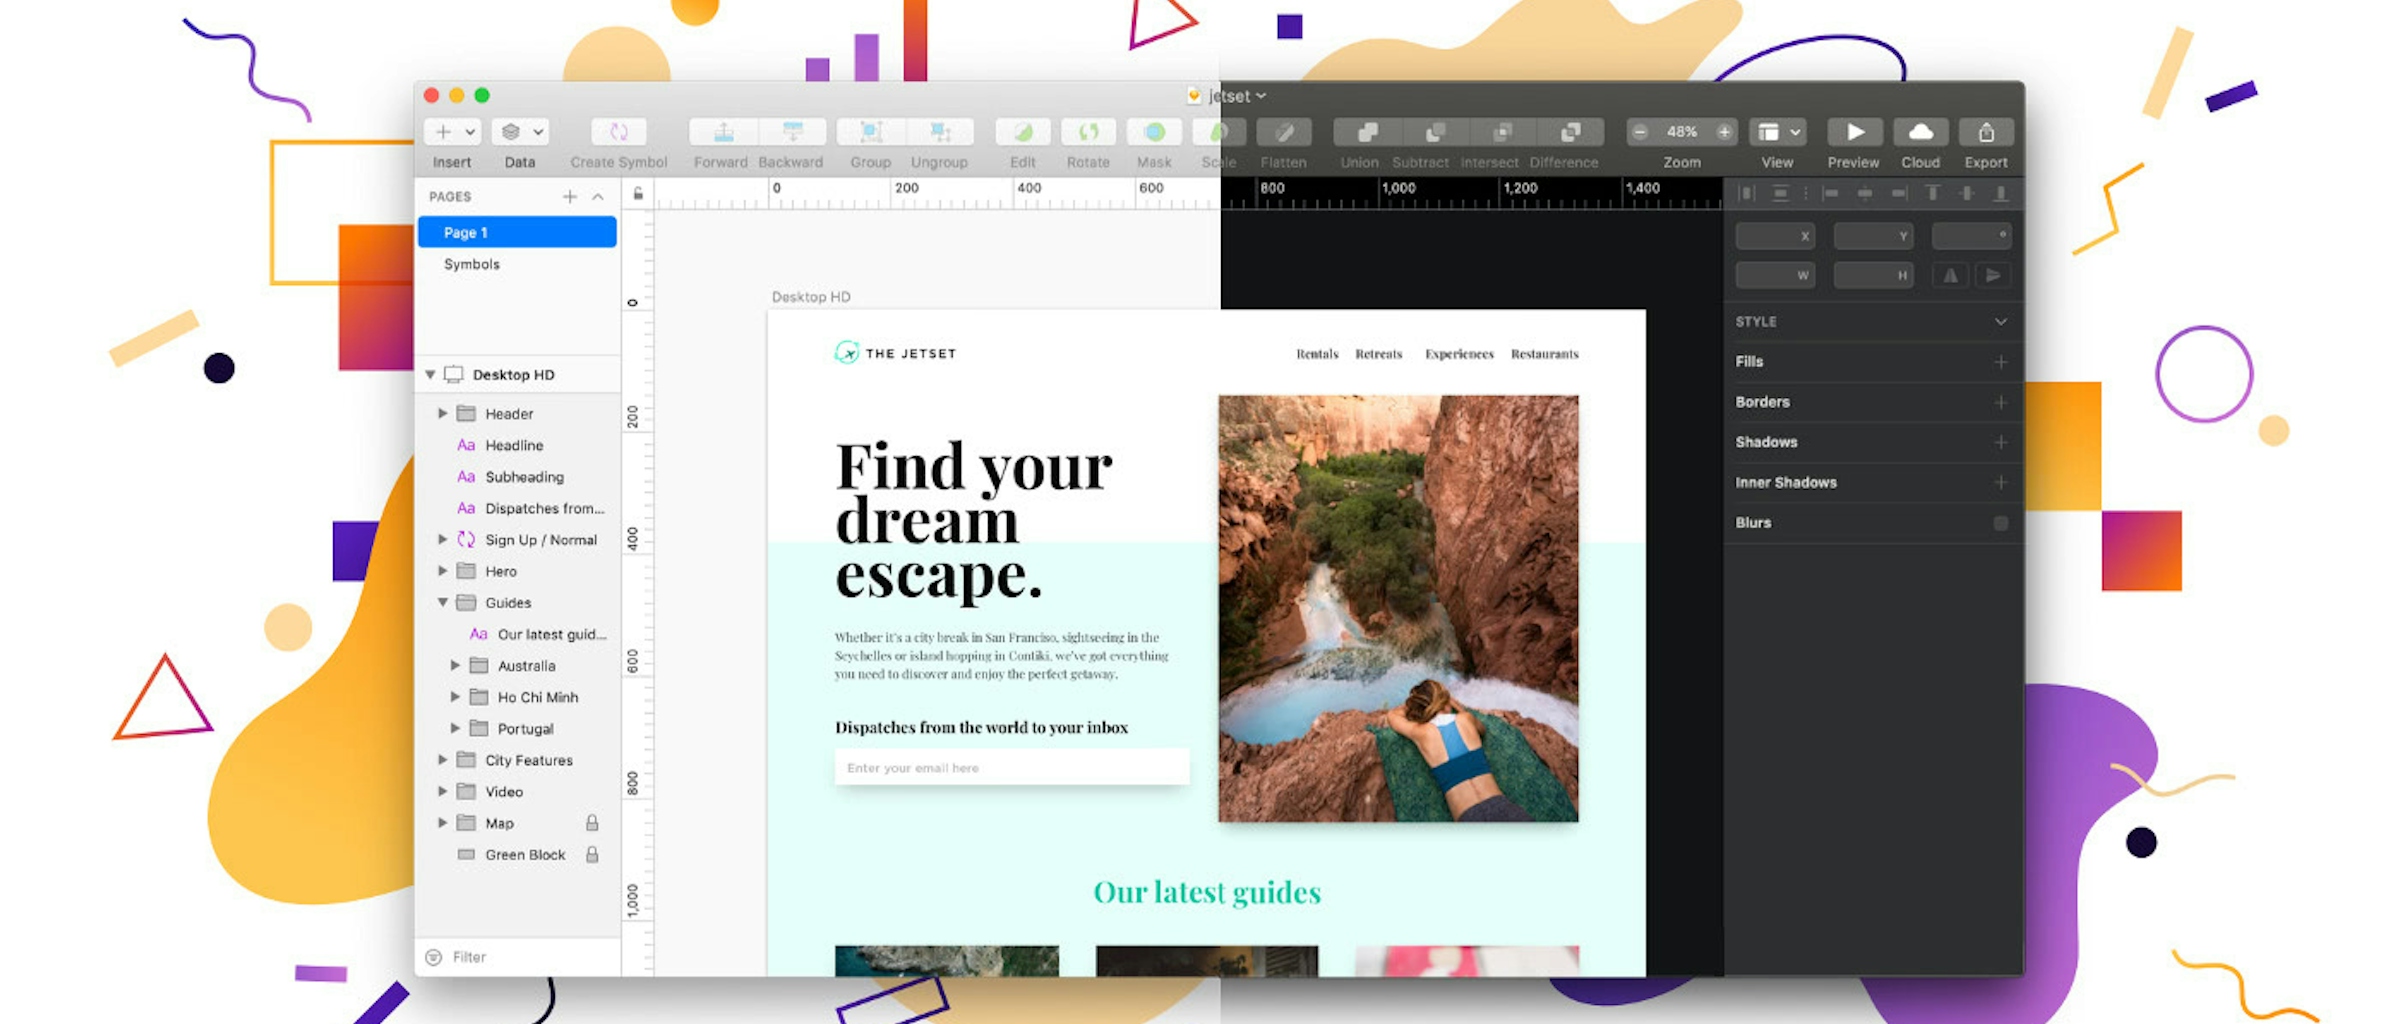2400x1024 pixels.
Task: Unlock the Green Block layer
Action: tap(592, 855)
